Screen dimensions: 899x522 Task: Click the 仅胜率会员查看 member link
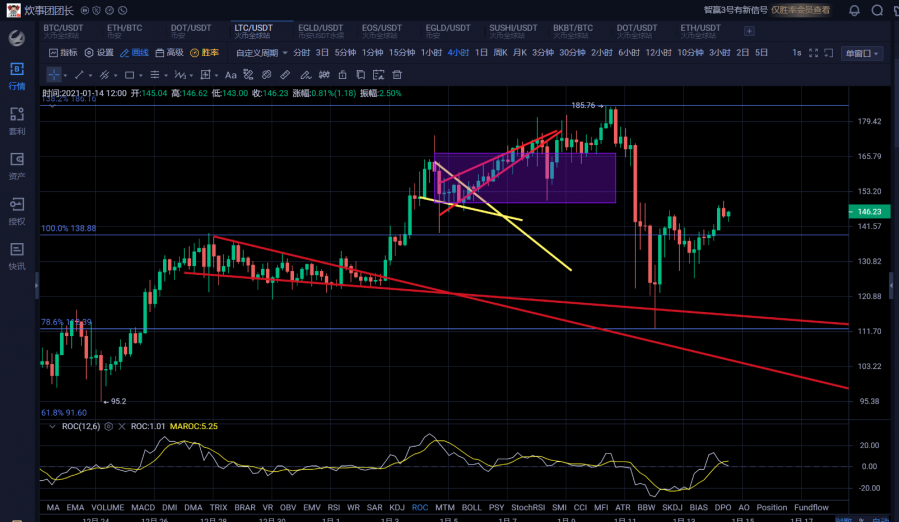pyautogui.click(x=800, y=10)
